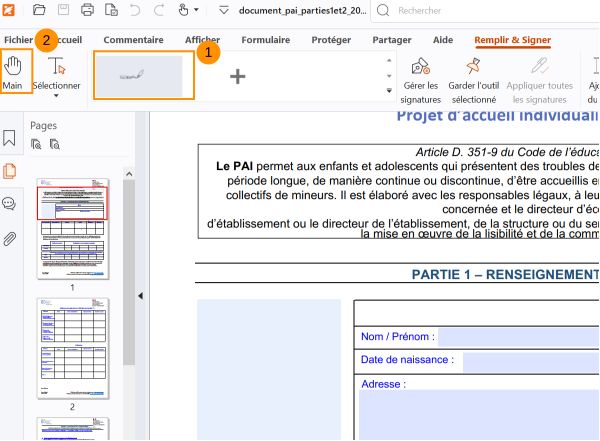Viewport: 600px width, 441px height.
Task: Redo the last action
Action: click(x=159, y=10)
